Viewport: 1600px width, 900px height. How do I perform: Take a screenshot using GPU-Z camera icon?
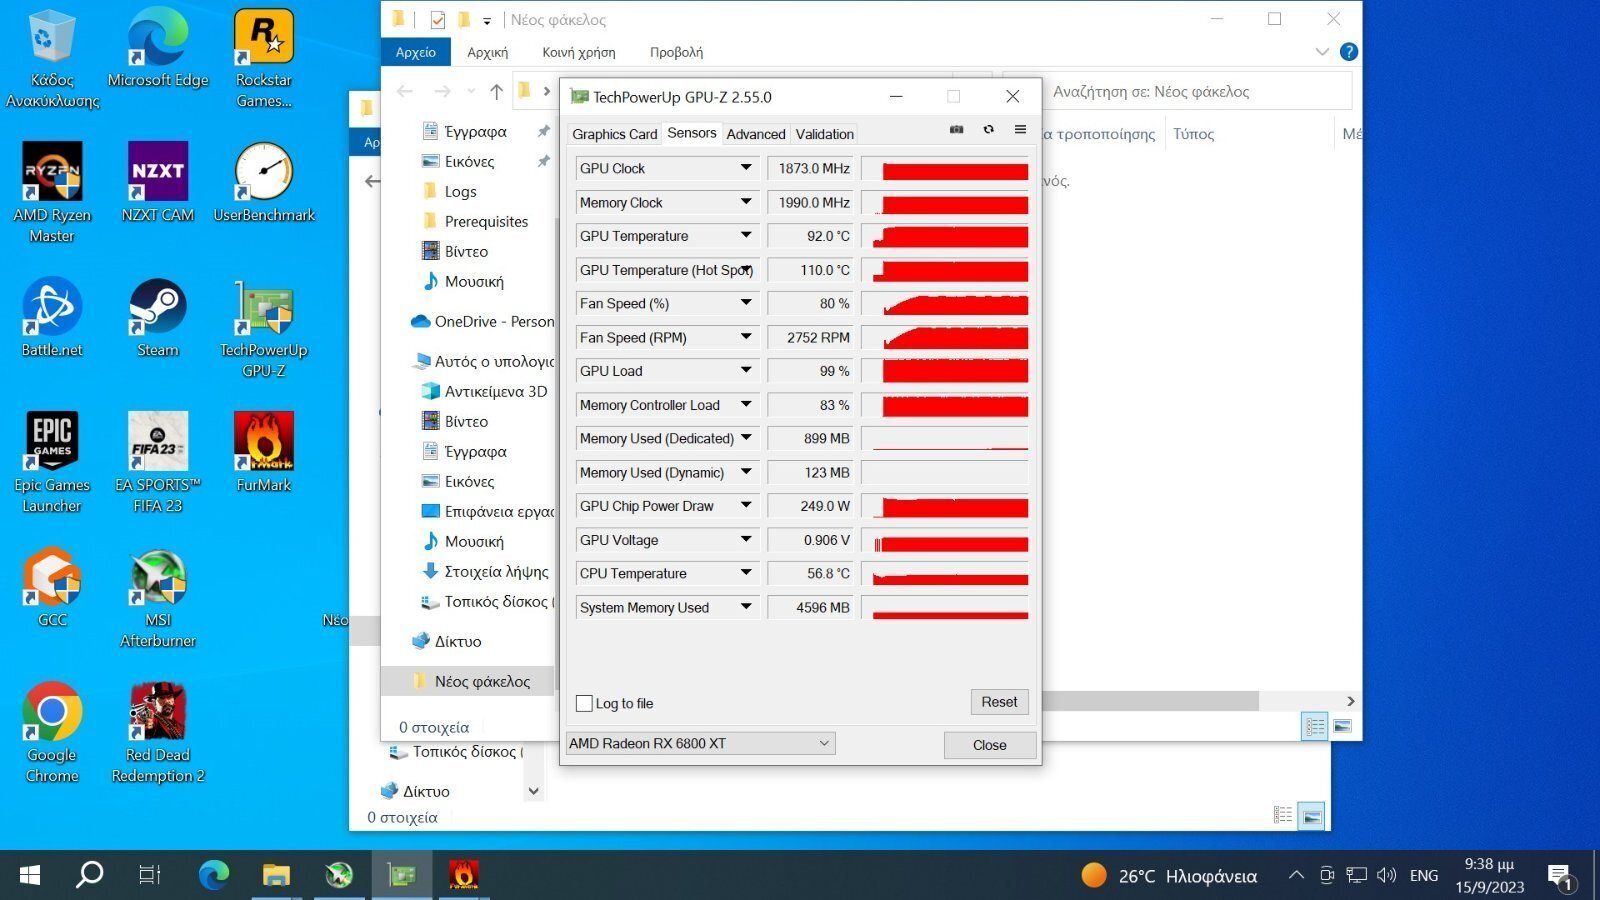click(956, 129)
